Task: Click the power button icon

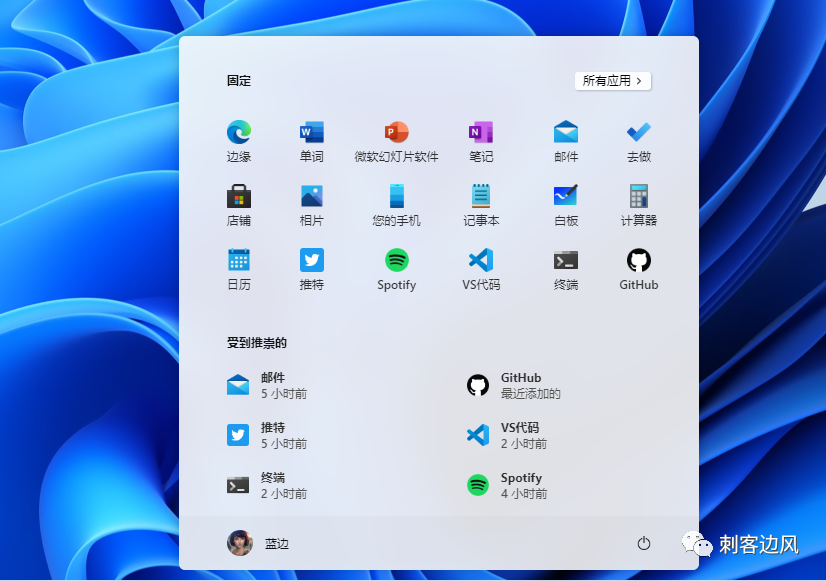Action: [643, 543]
